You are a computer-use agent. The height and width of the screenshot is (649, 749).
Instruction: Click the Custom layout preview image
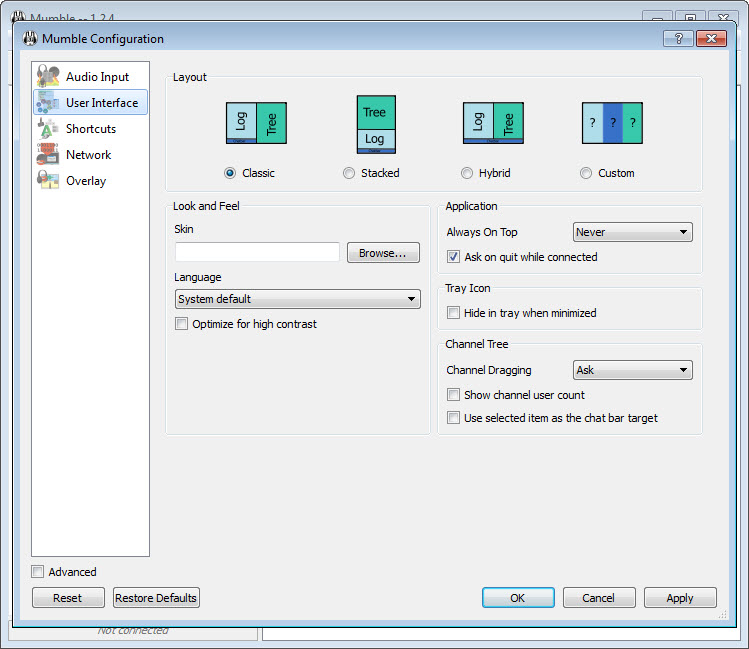pos(612,123)
